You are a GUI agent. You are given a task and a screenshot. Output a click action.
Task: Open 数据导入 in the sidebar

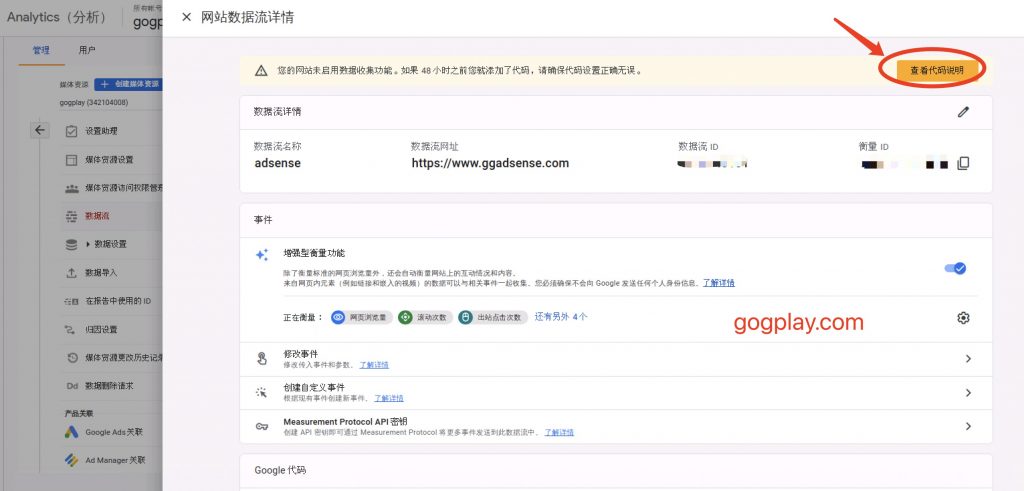coord(101,273)
